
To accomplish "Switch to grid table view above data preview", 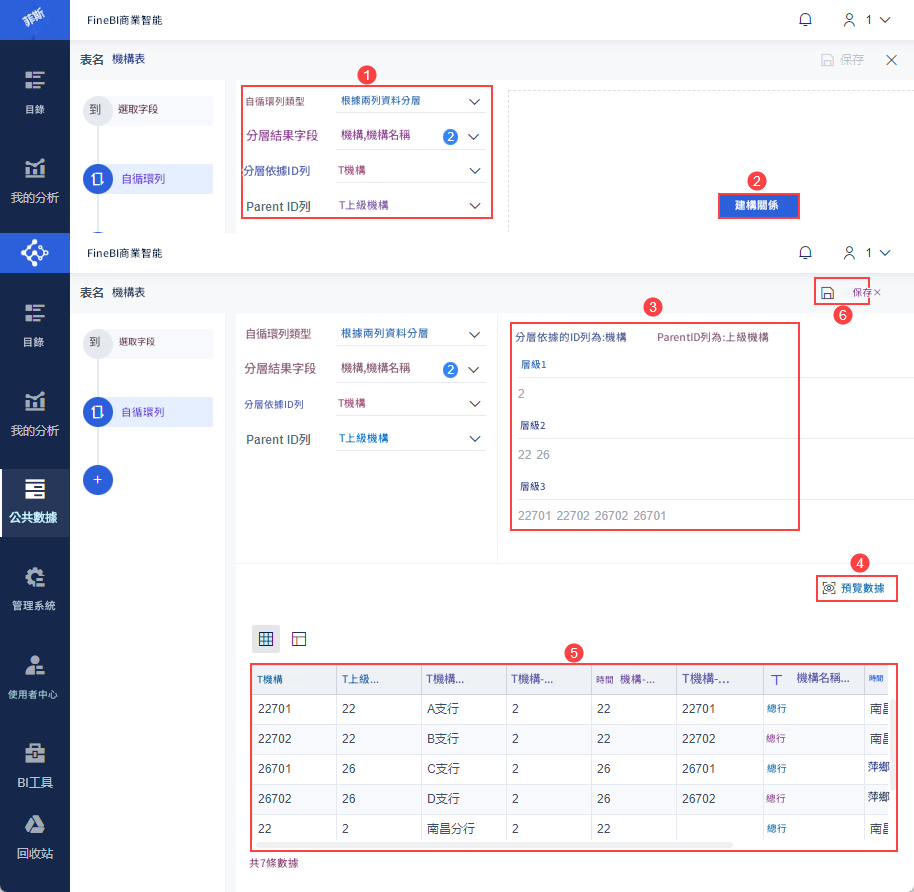I will [266, 638].
